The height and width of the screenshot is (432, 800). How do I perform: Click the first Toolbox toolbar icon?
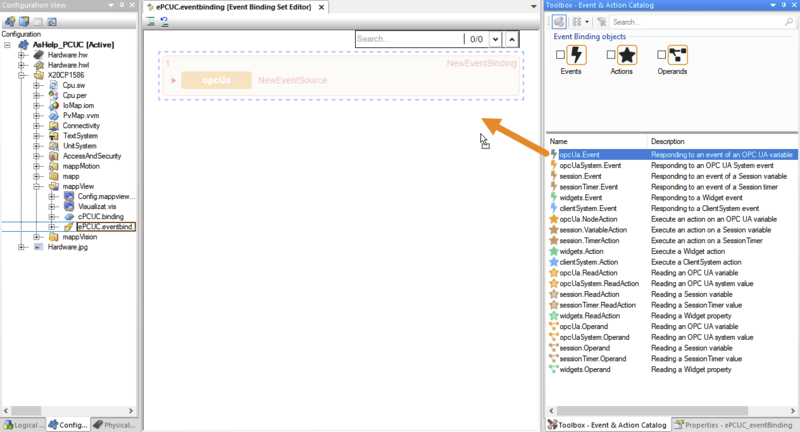click(x=559, y=22)
